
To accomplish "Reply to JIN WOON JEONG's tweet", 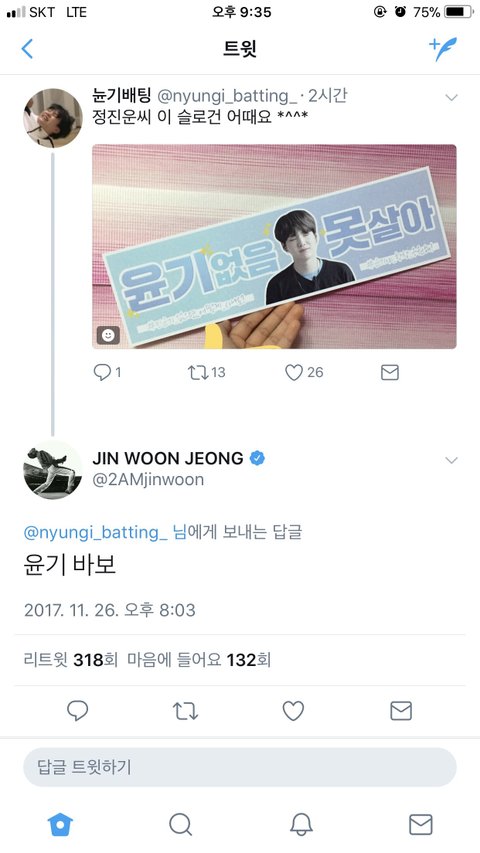I will click(x=77, y=710).
